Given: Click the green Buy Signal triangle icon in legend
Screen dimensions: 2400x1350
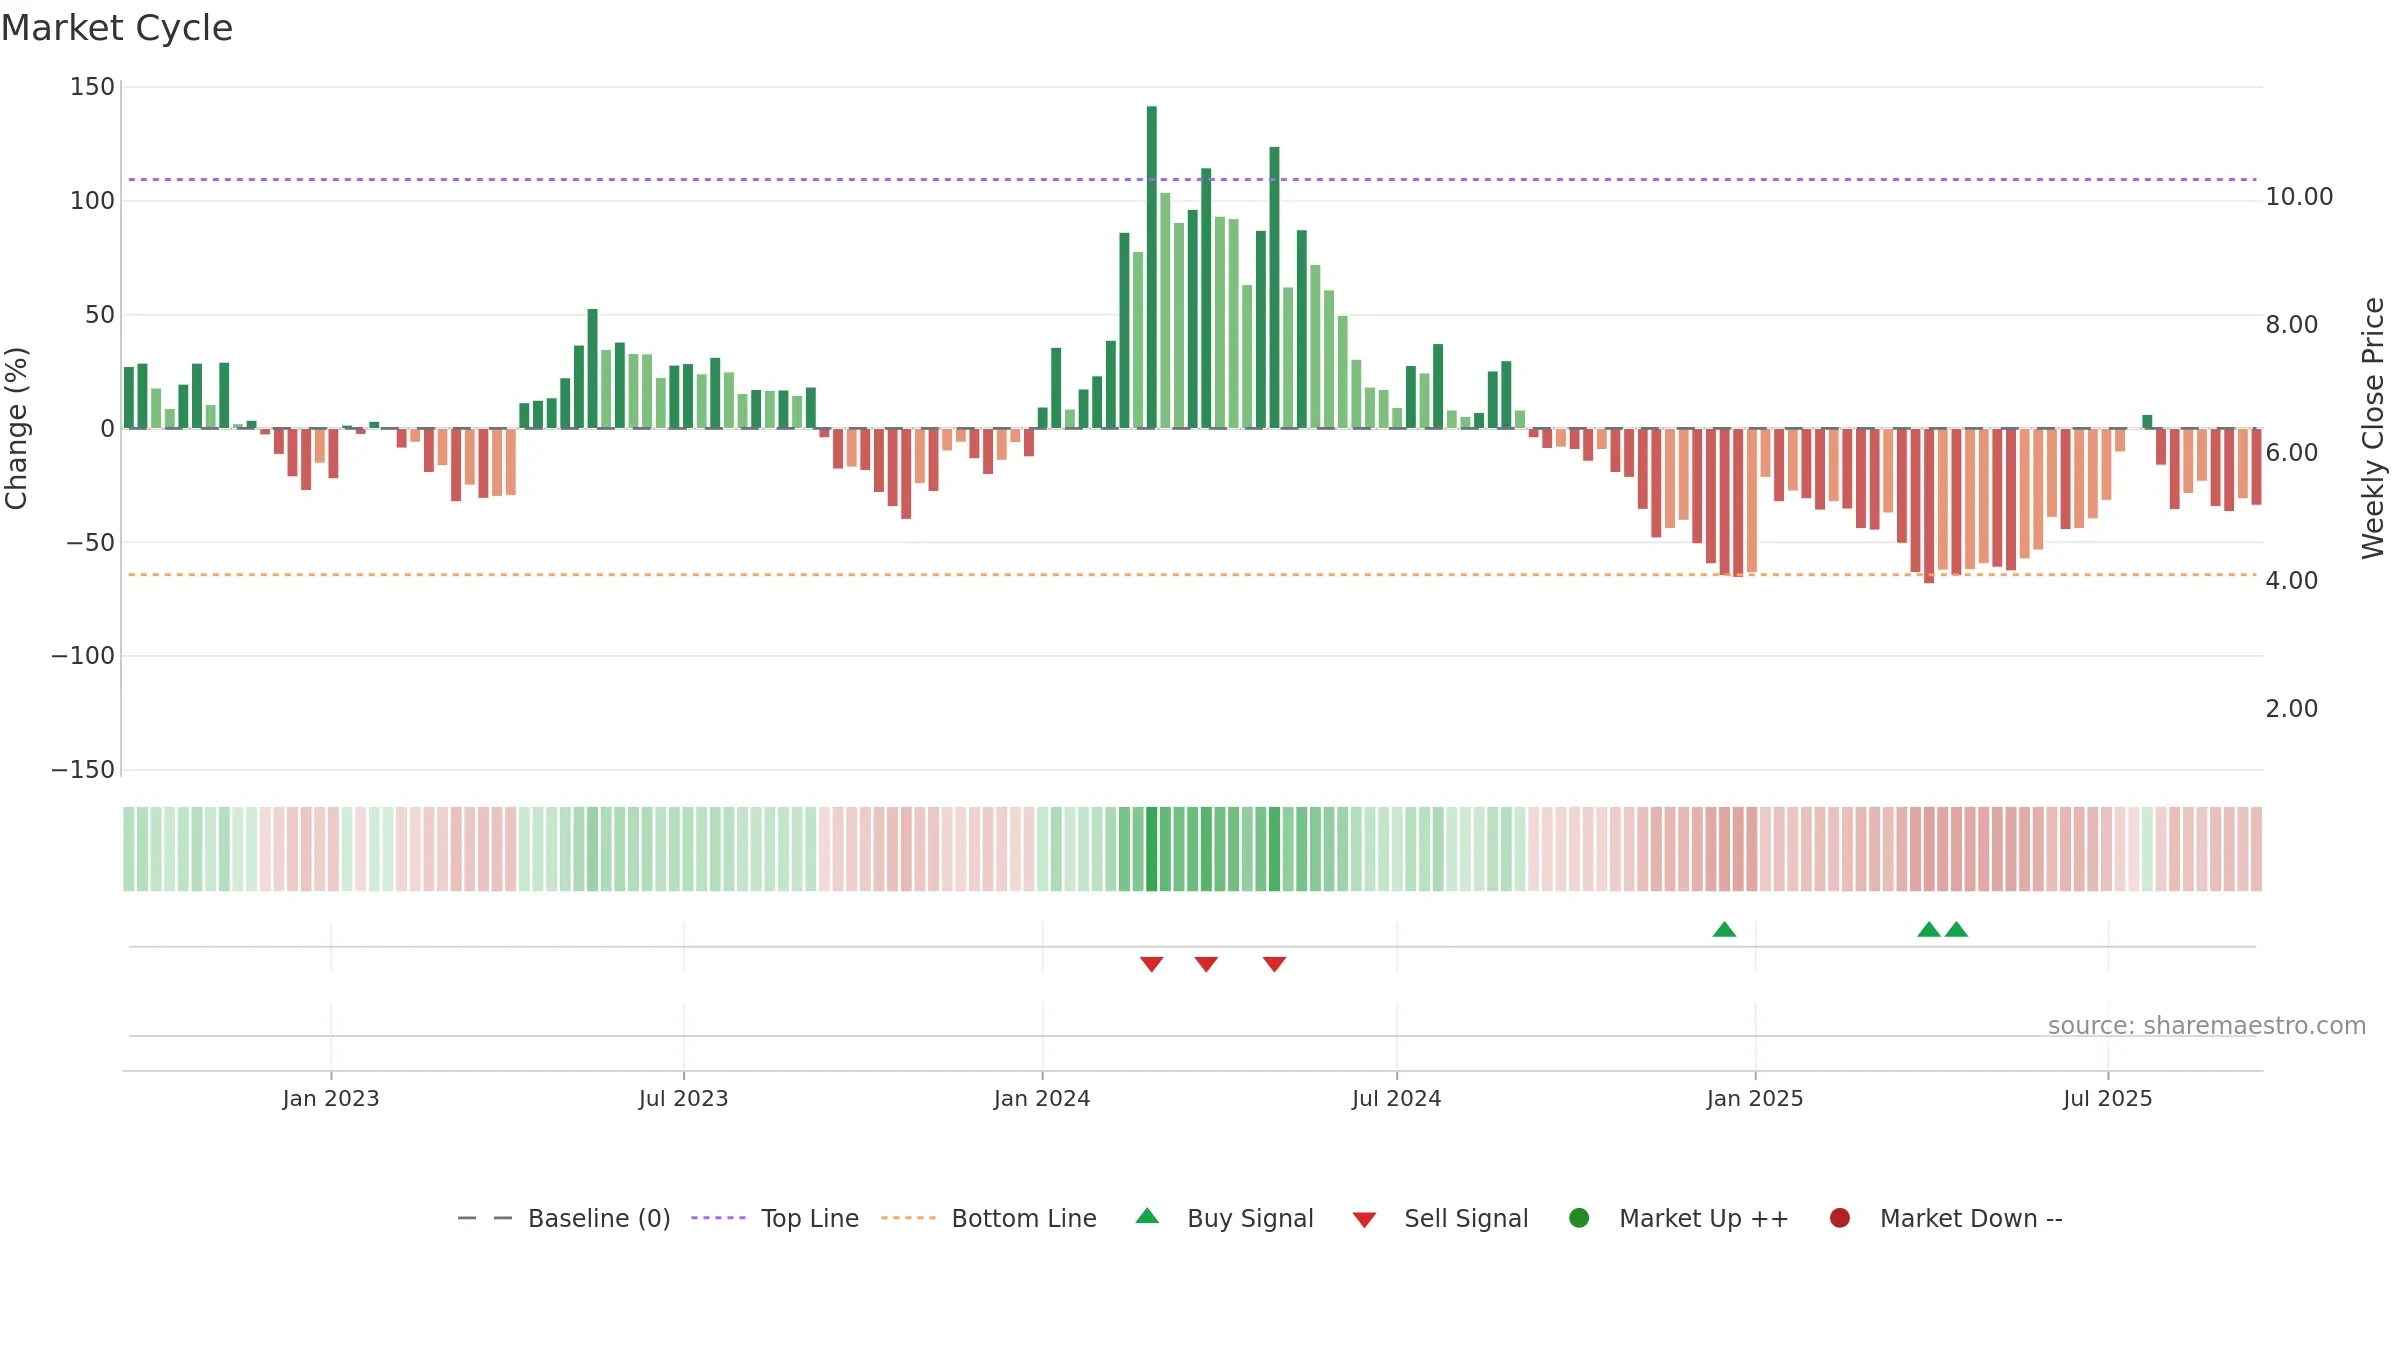Looking at the screenshot, I should click(x=1147, y=1216).
